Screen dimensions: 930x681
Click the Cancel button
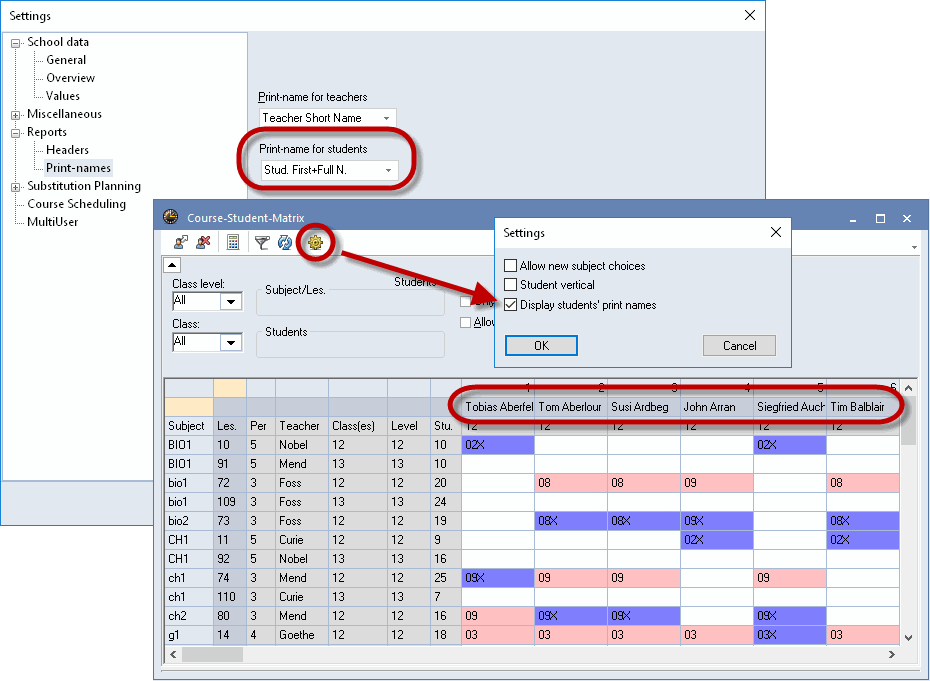coord(739,346)
